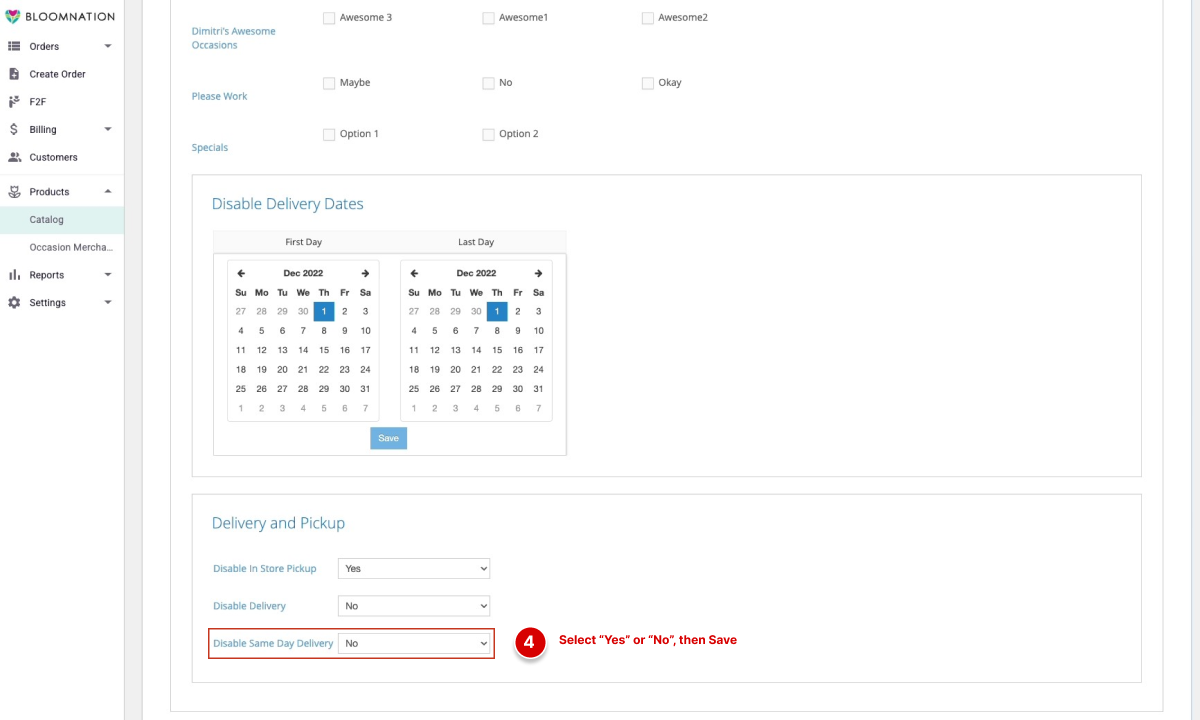Expand the Reports menu arrow

[x=108, y=275]
